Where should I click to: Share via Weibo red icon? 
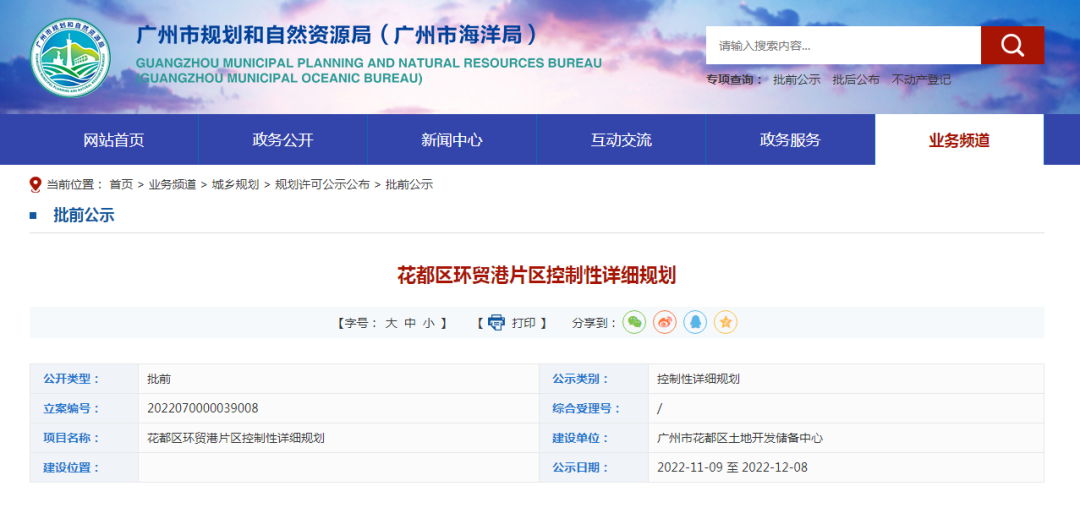(x=665, y=321)
